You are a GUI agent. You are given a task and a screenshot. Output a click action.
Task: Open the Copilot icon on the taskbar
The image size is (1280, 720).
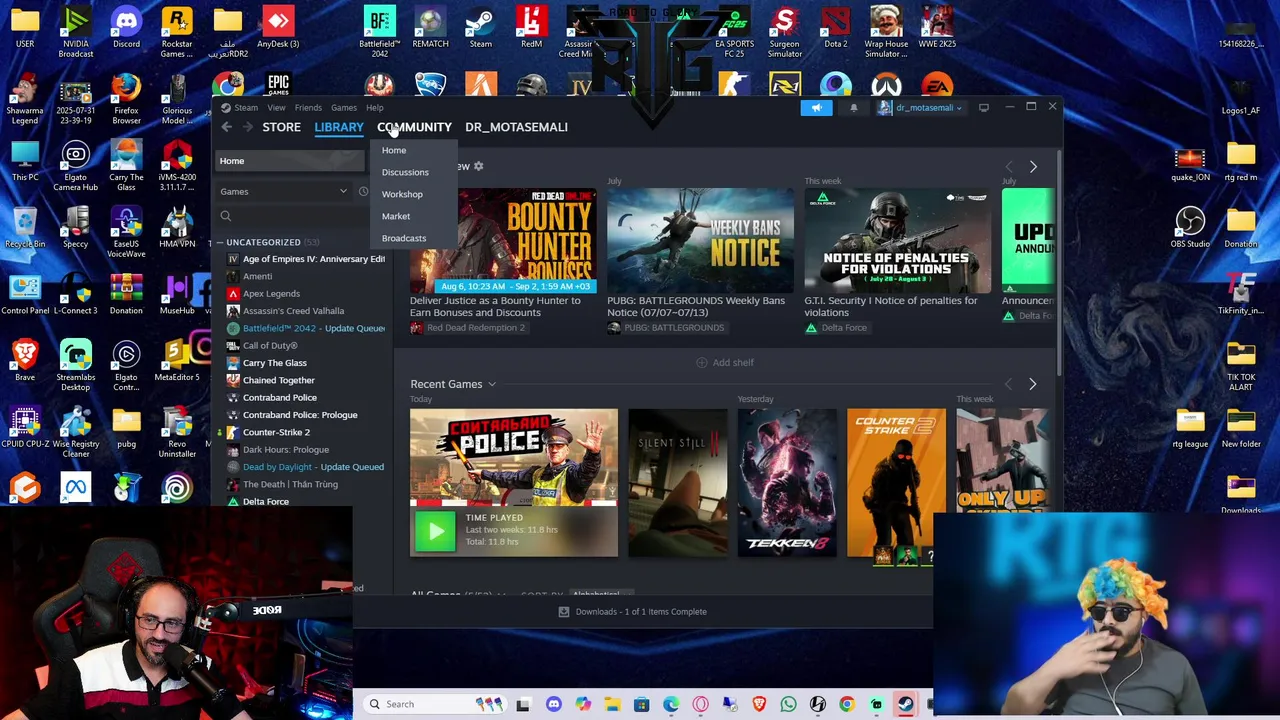click(583, 704)
